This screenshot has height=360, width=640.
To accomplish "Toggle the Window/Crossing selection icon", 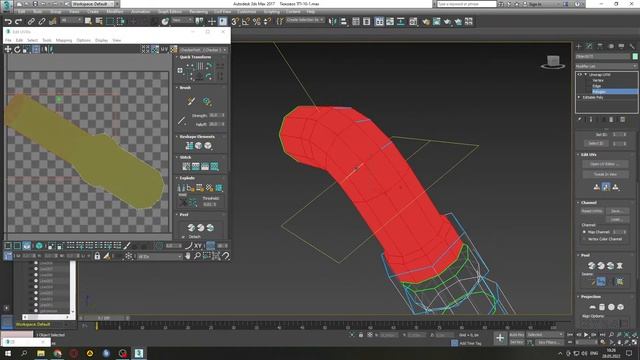I will pos(121,21).
